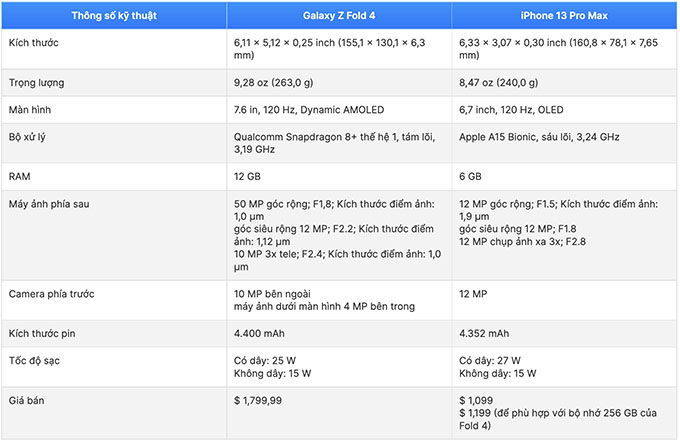Click the '4.352 mAh' battery value

(484, 334)
